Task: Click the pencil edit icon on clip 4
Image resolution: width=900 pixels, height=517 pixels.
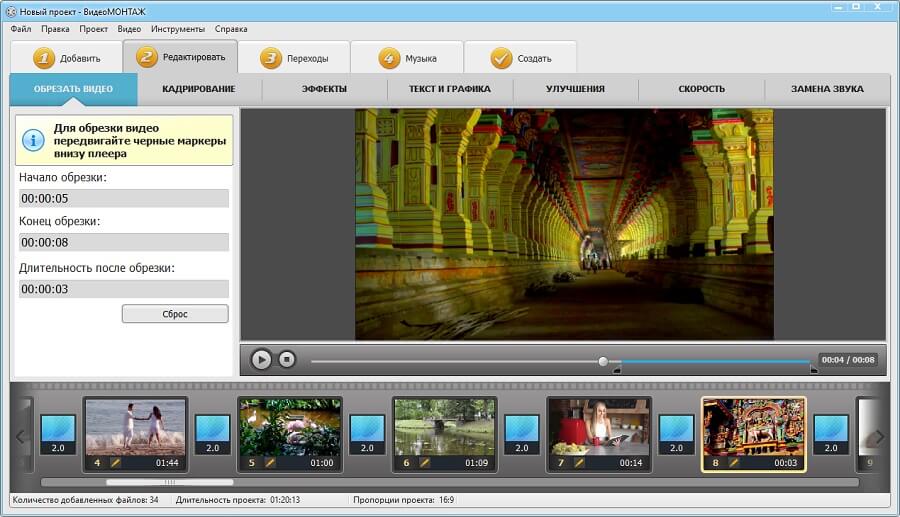Action: click(115, 463)
